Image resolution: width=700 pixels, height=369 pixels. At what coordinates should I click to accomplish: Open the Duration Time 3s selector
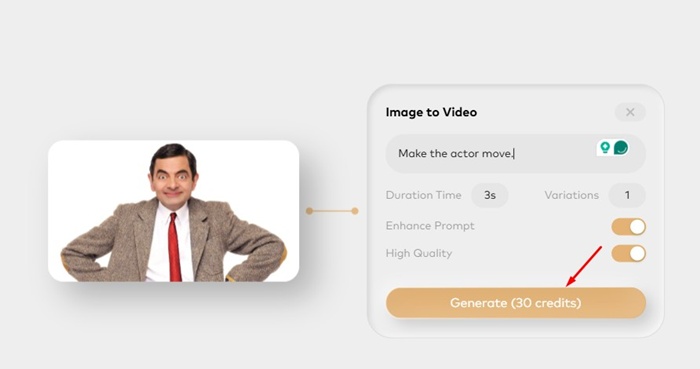(x=490, y=195)
